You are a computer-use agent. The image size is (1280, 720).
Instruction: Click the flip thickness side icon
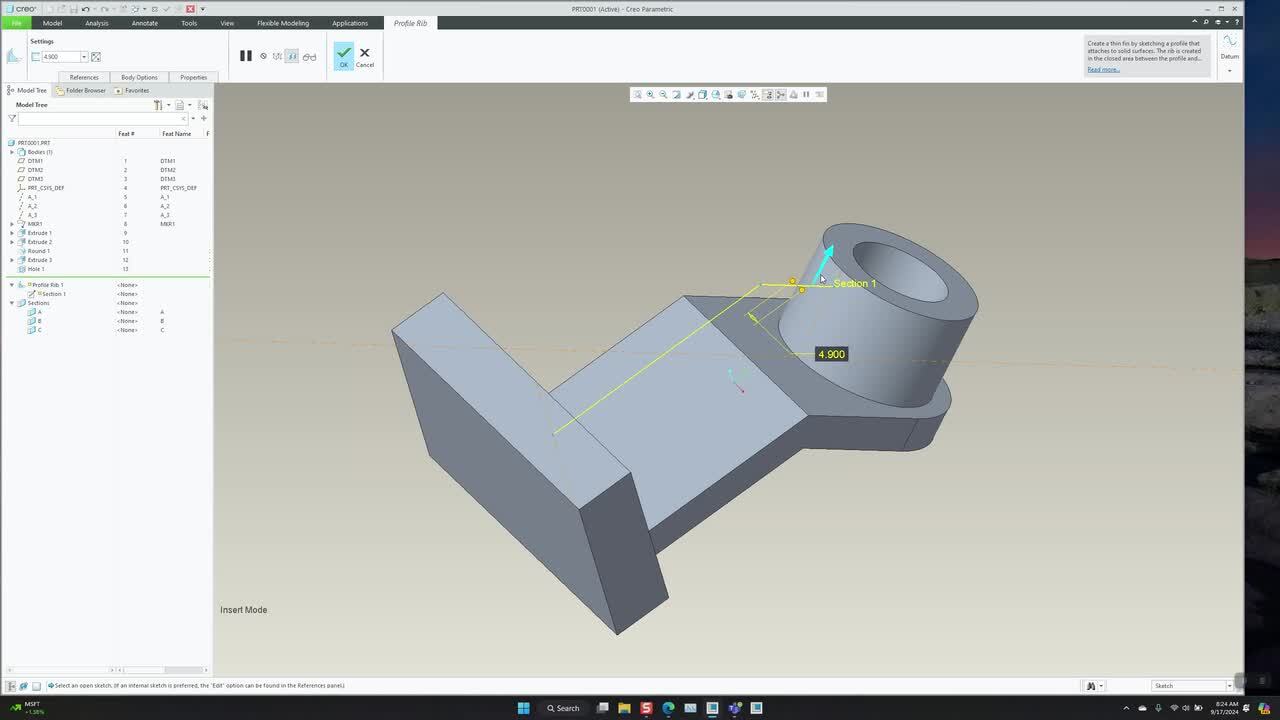click(96, 57)
